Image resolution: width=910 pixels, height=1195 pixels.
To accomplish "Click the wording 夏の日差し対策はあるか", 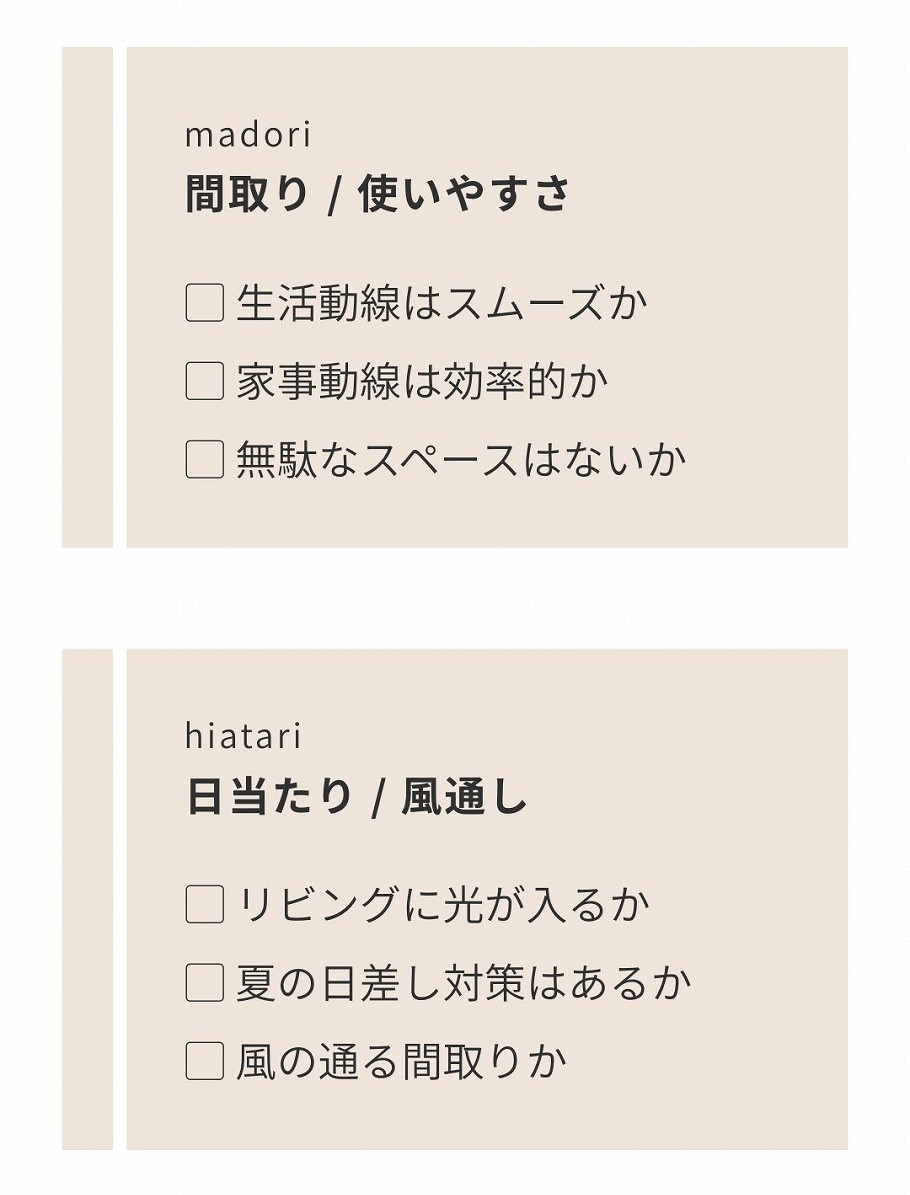I will tap(463, 984).
